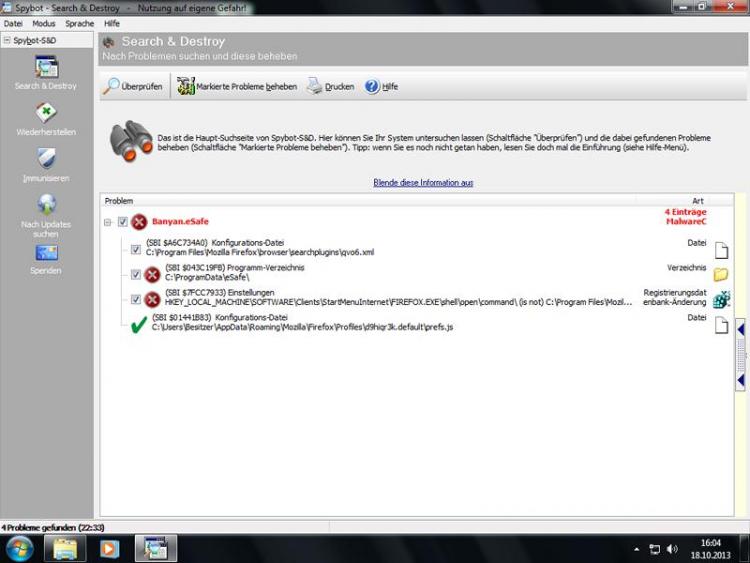
Task: Click the file icon of the prefs.js row
Action: click(x=721, y=325)
